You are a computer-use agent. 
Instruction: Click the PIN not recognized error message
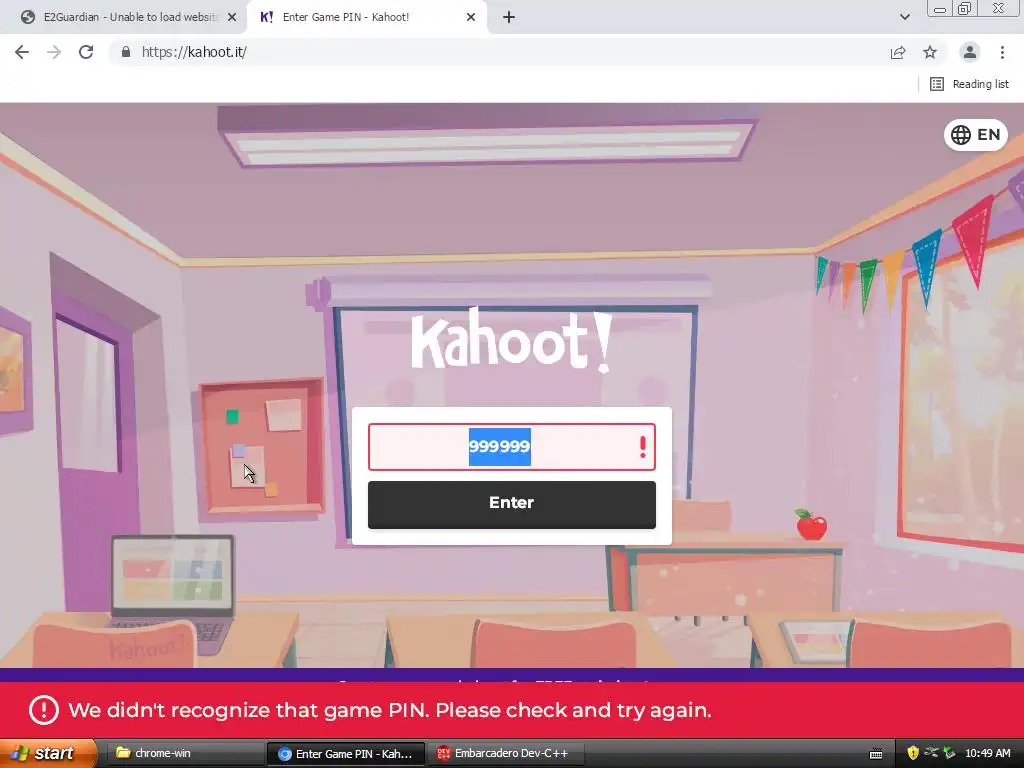pos(390,711)
